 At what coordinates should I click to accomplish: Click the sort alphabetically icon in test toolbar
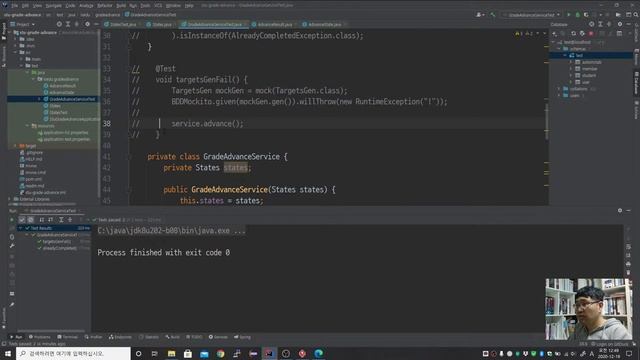pos(41,220)
